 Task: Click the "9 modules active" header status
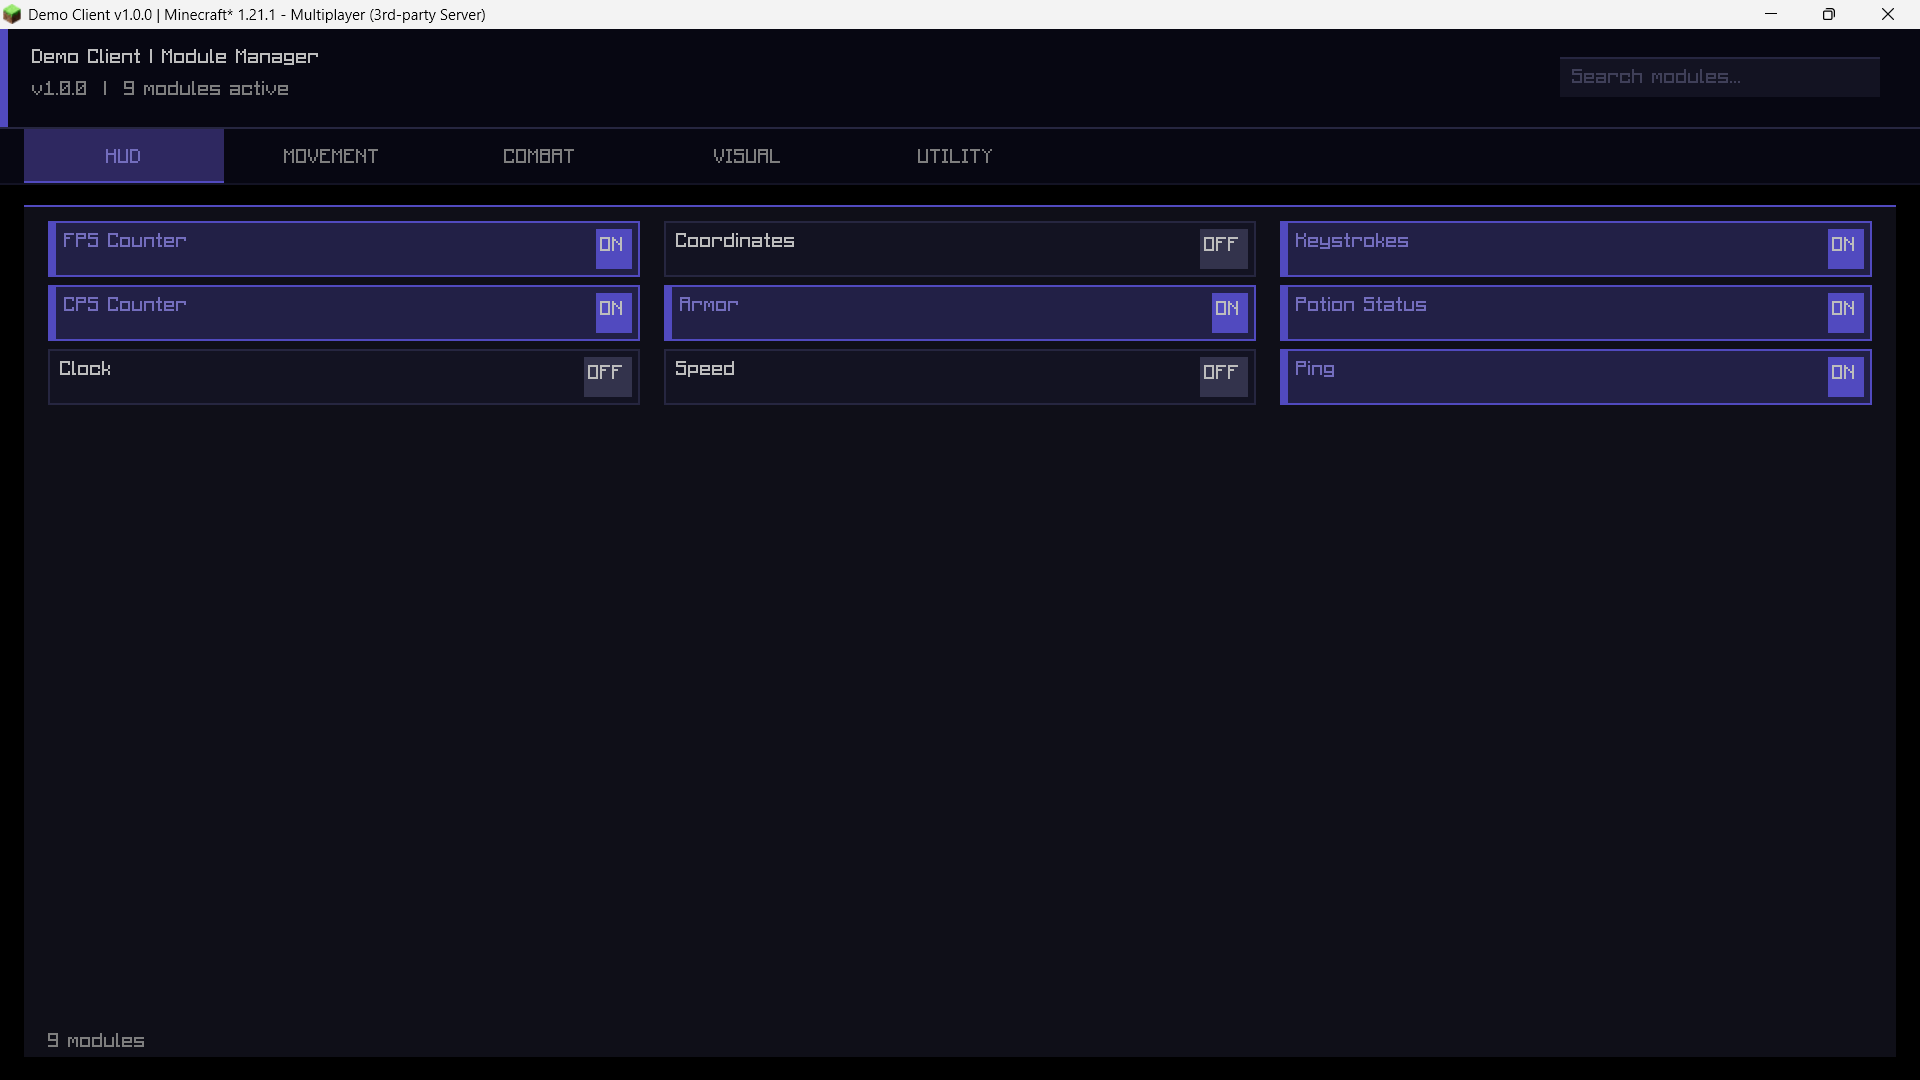(206, 89)
